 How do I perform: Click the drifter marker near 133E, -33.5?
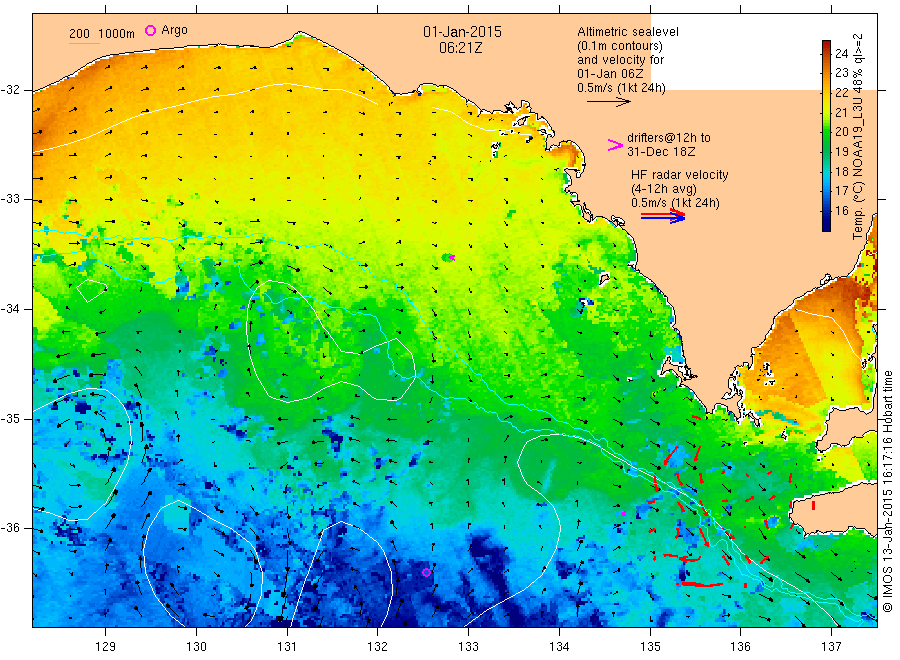click(x=451, y=258)
